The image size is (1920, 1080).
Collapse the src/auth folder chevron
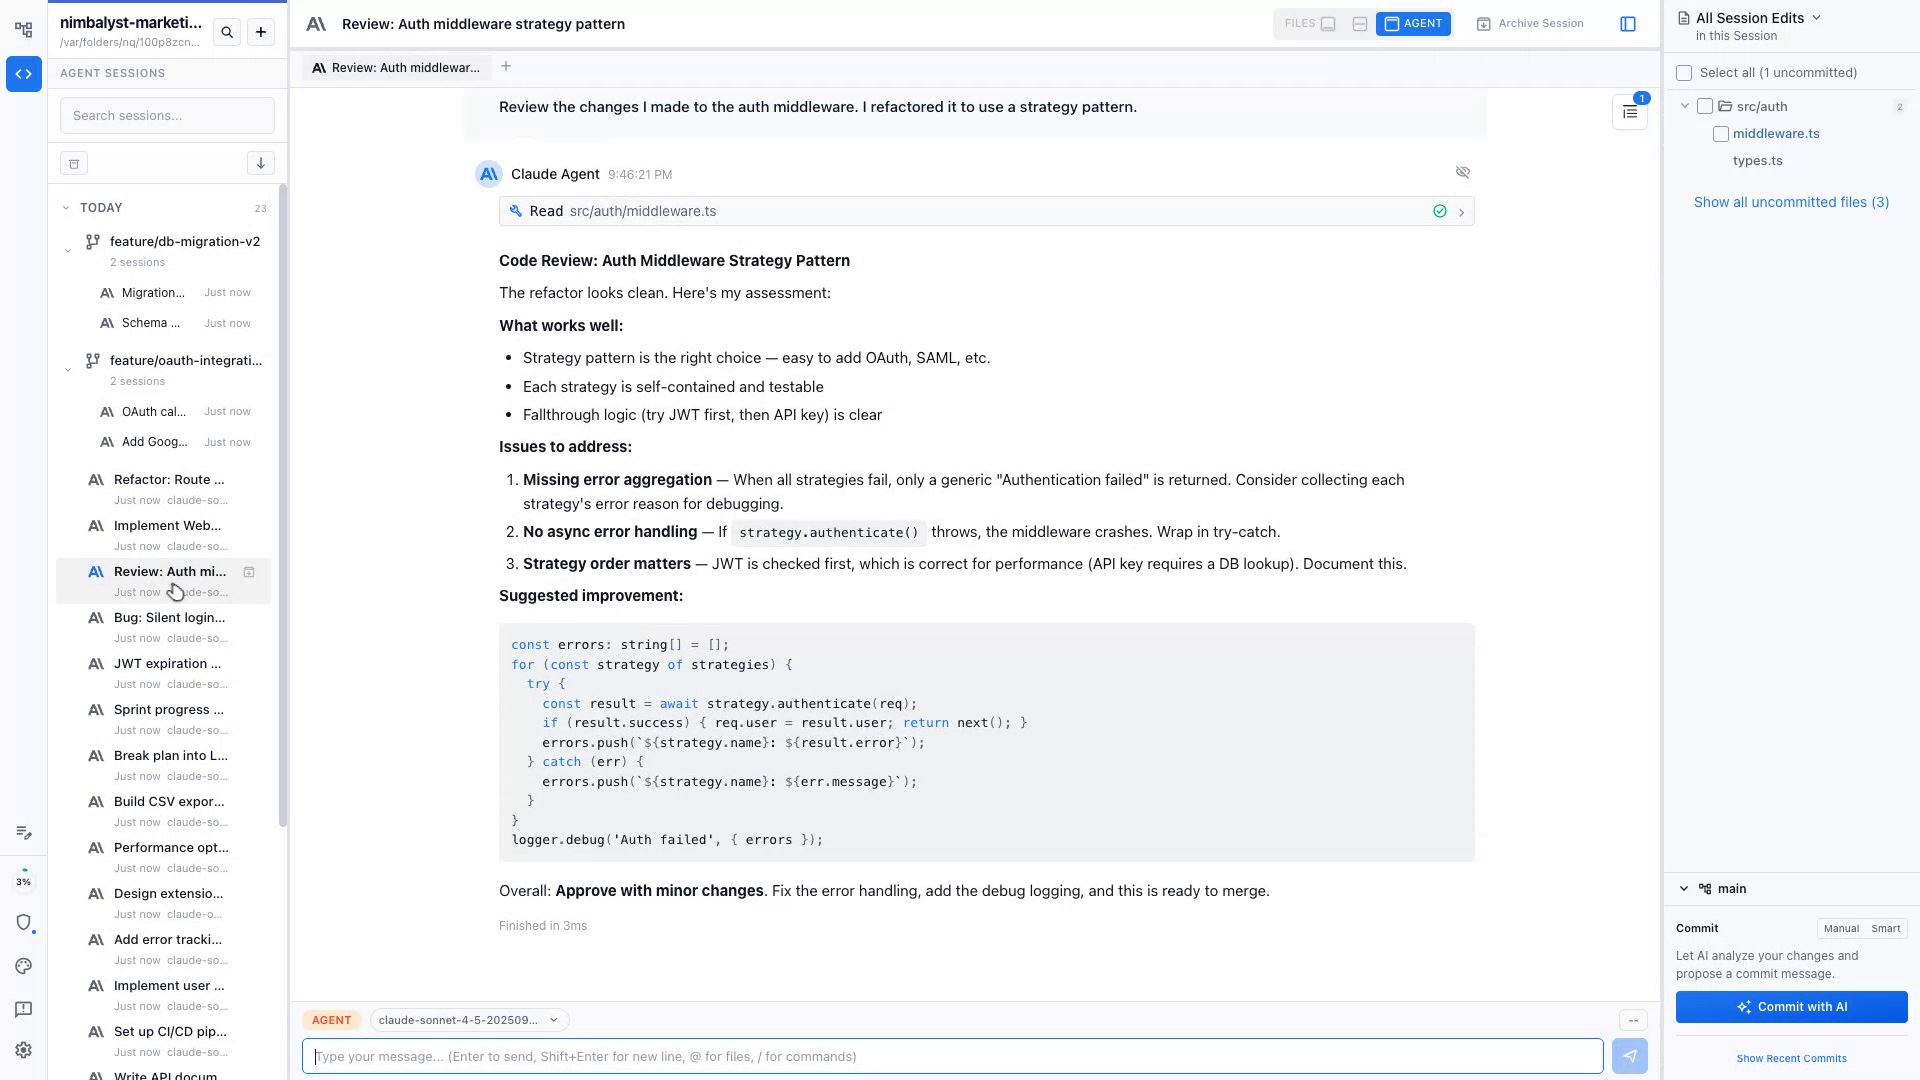point(1685,106)
